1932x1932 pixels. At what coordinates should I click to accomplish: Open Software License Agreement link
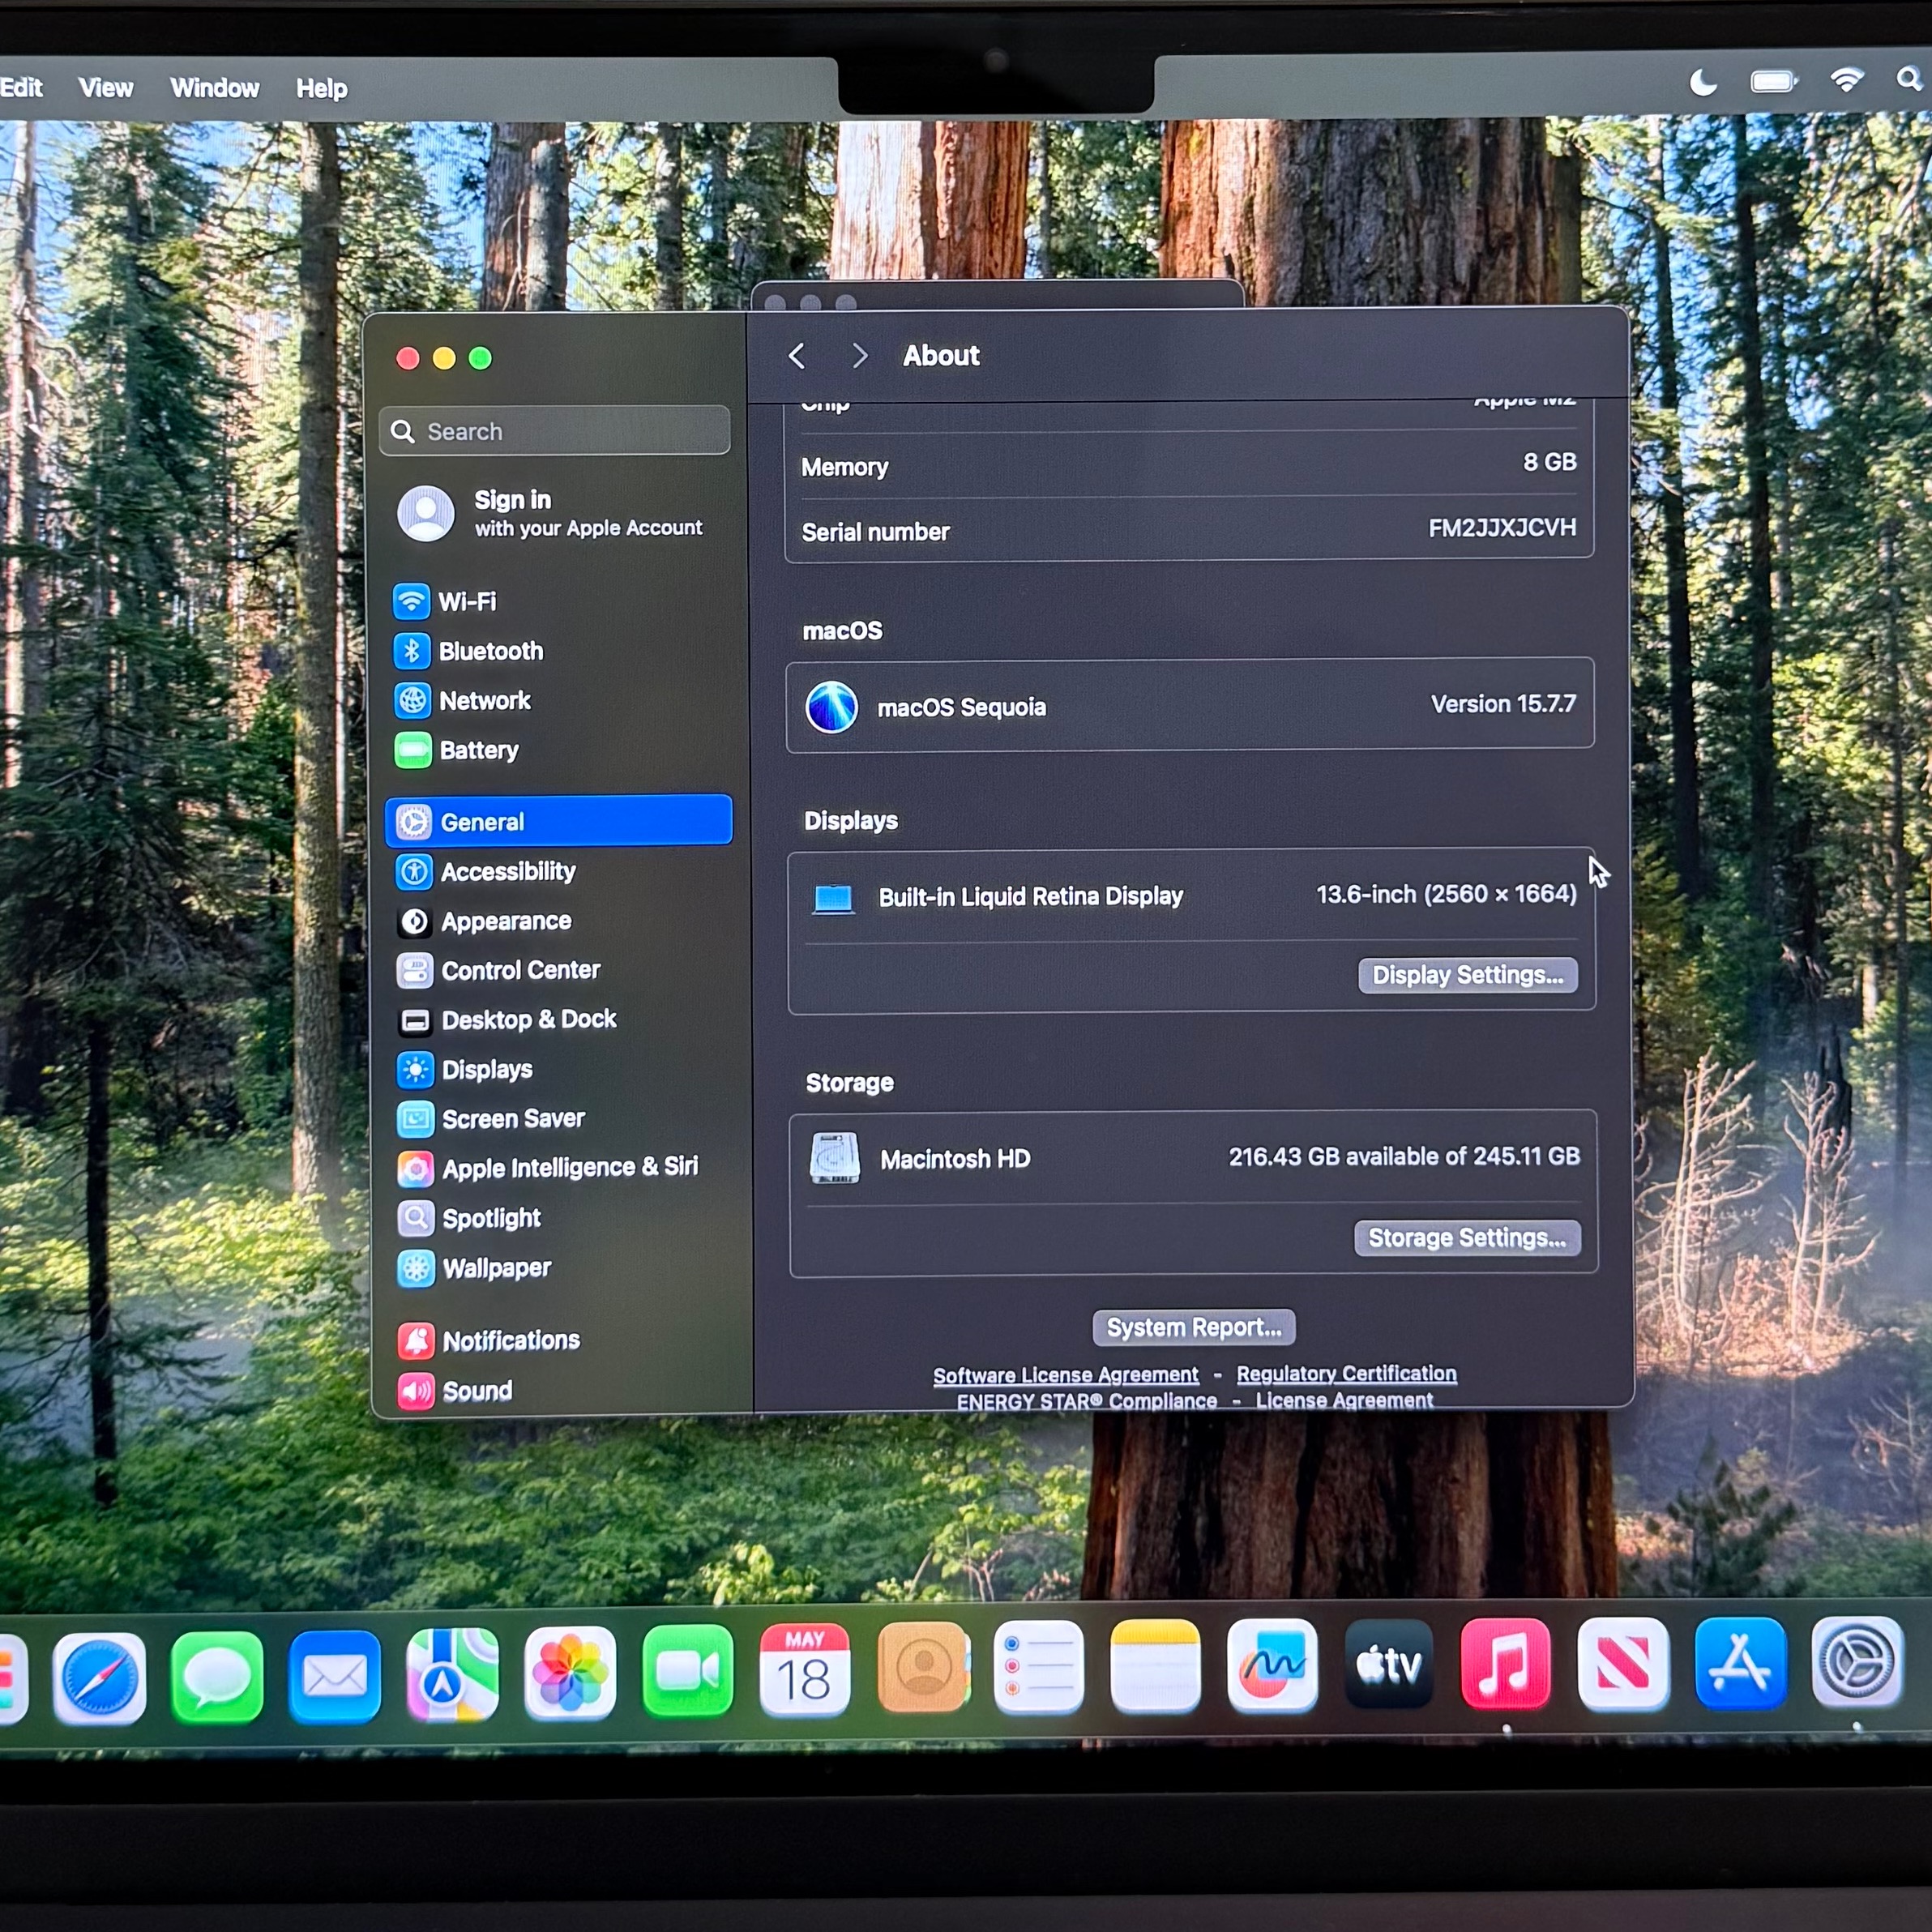[1065, 1375]
